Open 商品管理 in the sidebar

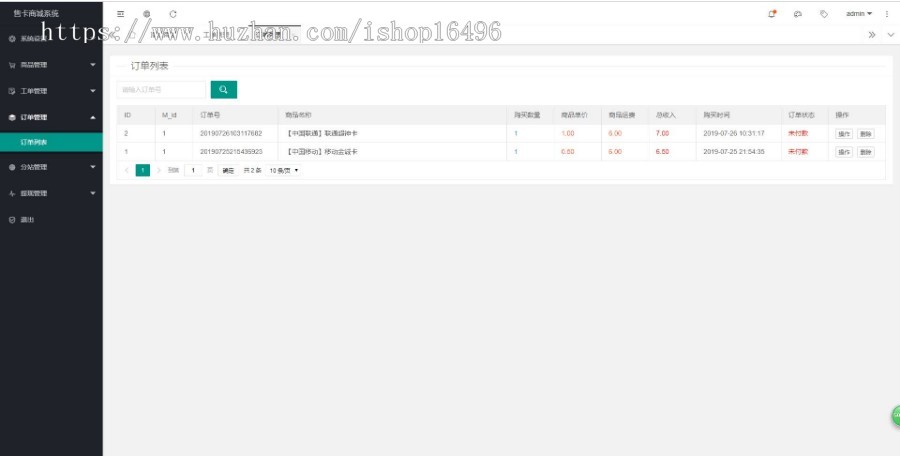[34, 65]
